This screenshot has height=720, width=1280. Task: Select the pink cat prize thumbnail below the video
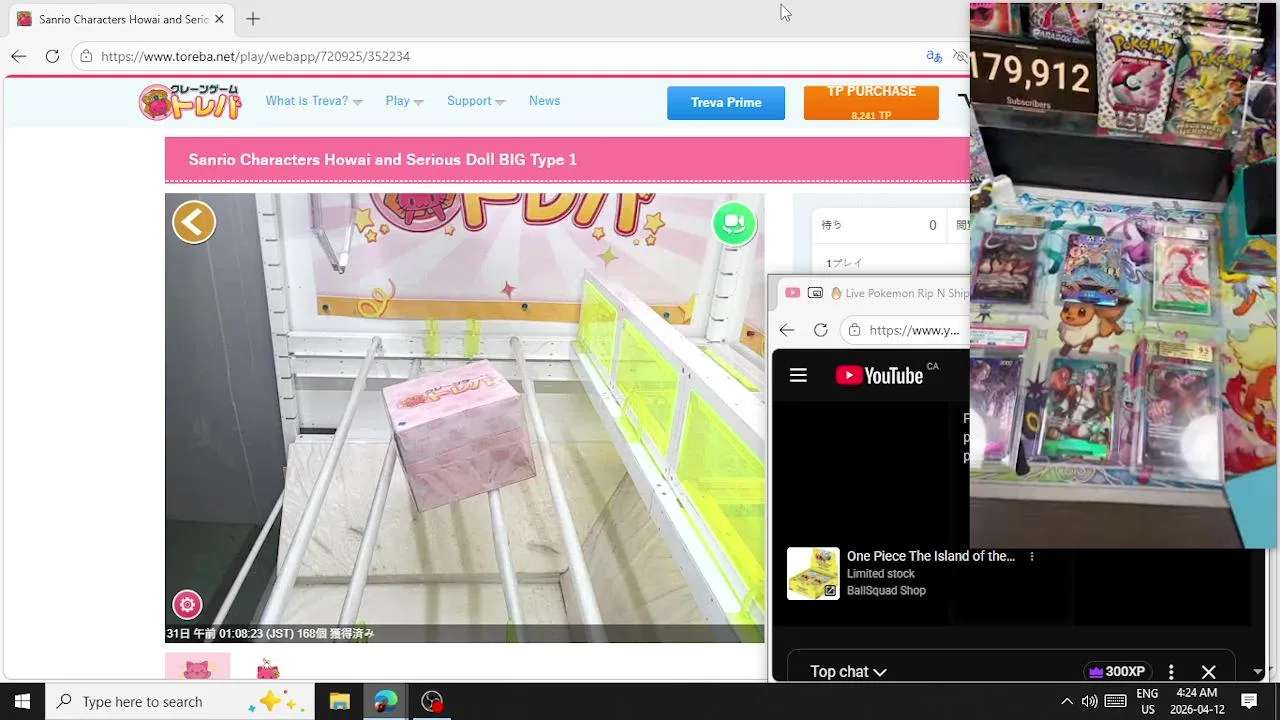click(x=197, y=667)
